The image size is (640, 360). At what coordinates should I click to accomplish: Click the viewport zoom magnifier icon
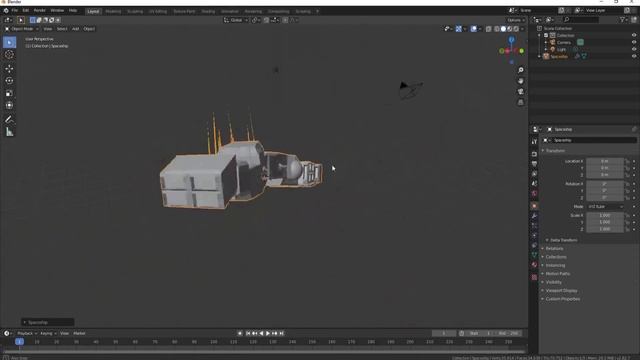coord(521,70)
